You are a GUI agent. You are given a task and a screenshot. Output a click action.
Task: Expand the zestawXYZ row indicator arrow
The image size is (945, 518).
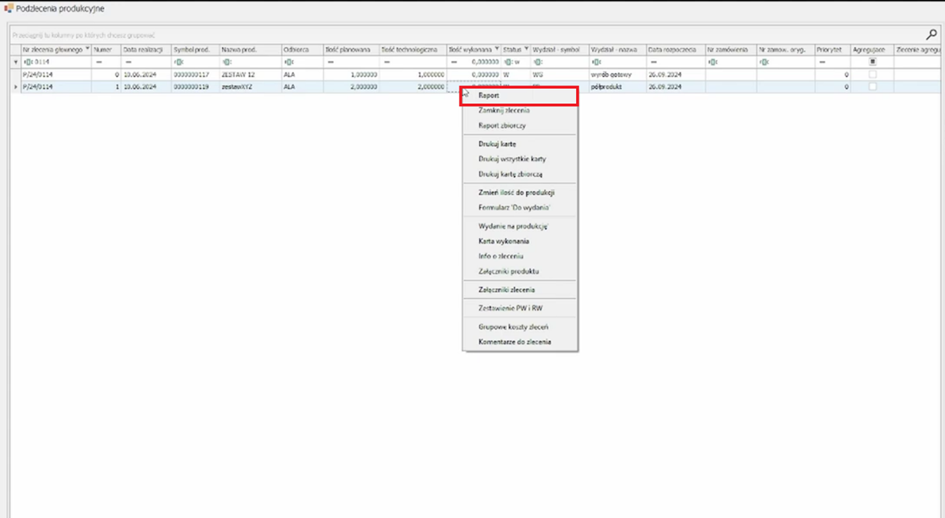tap(15, 87)
